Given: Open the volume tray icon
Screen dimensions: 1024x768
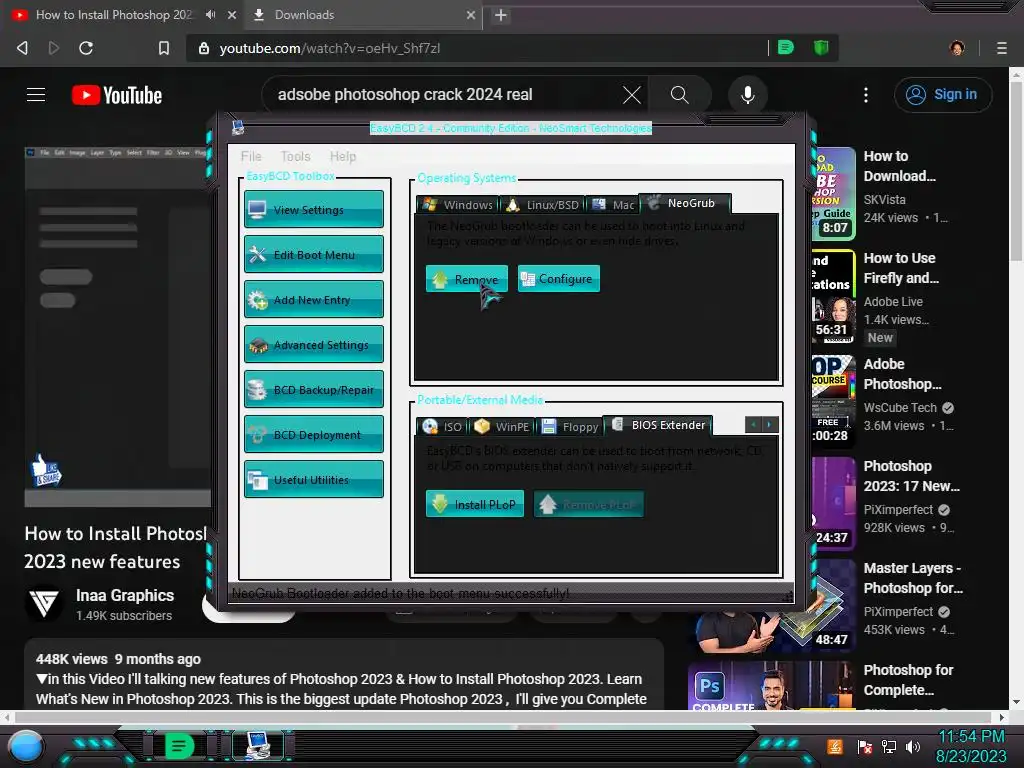Looking at the screenshot, I should [912, 746].
